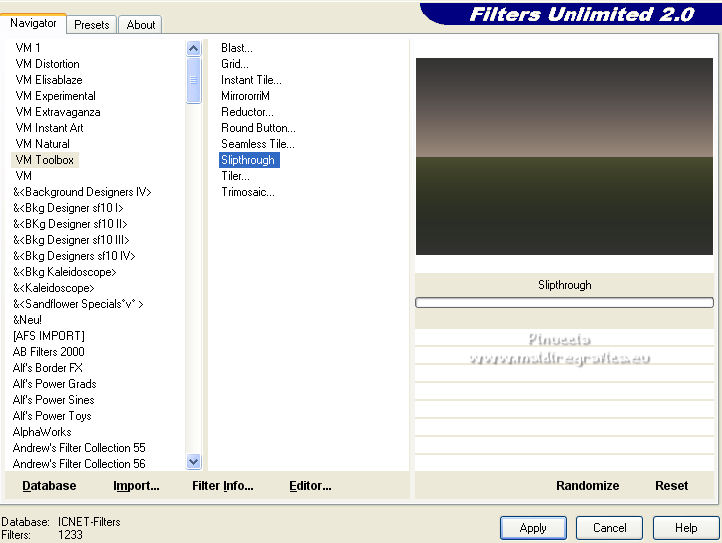The height and width of the screenshot is (543, 722).
Task: Click the Randomize button
Action: pos(588,486)
